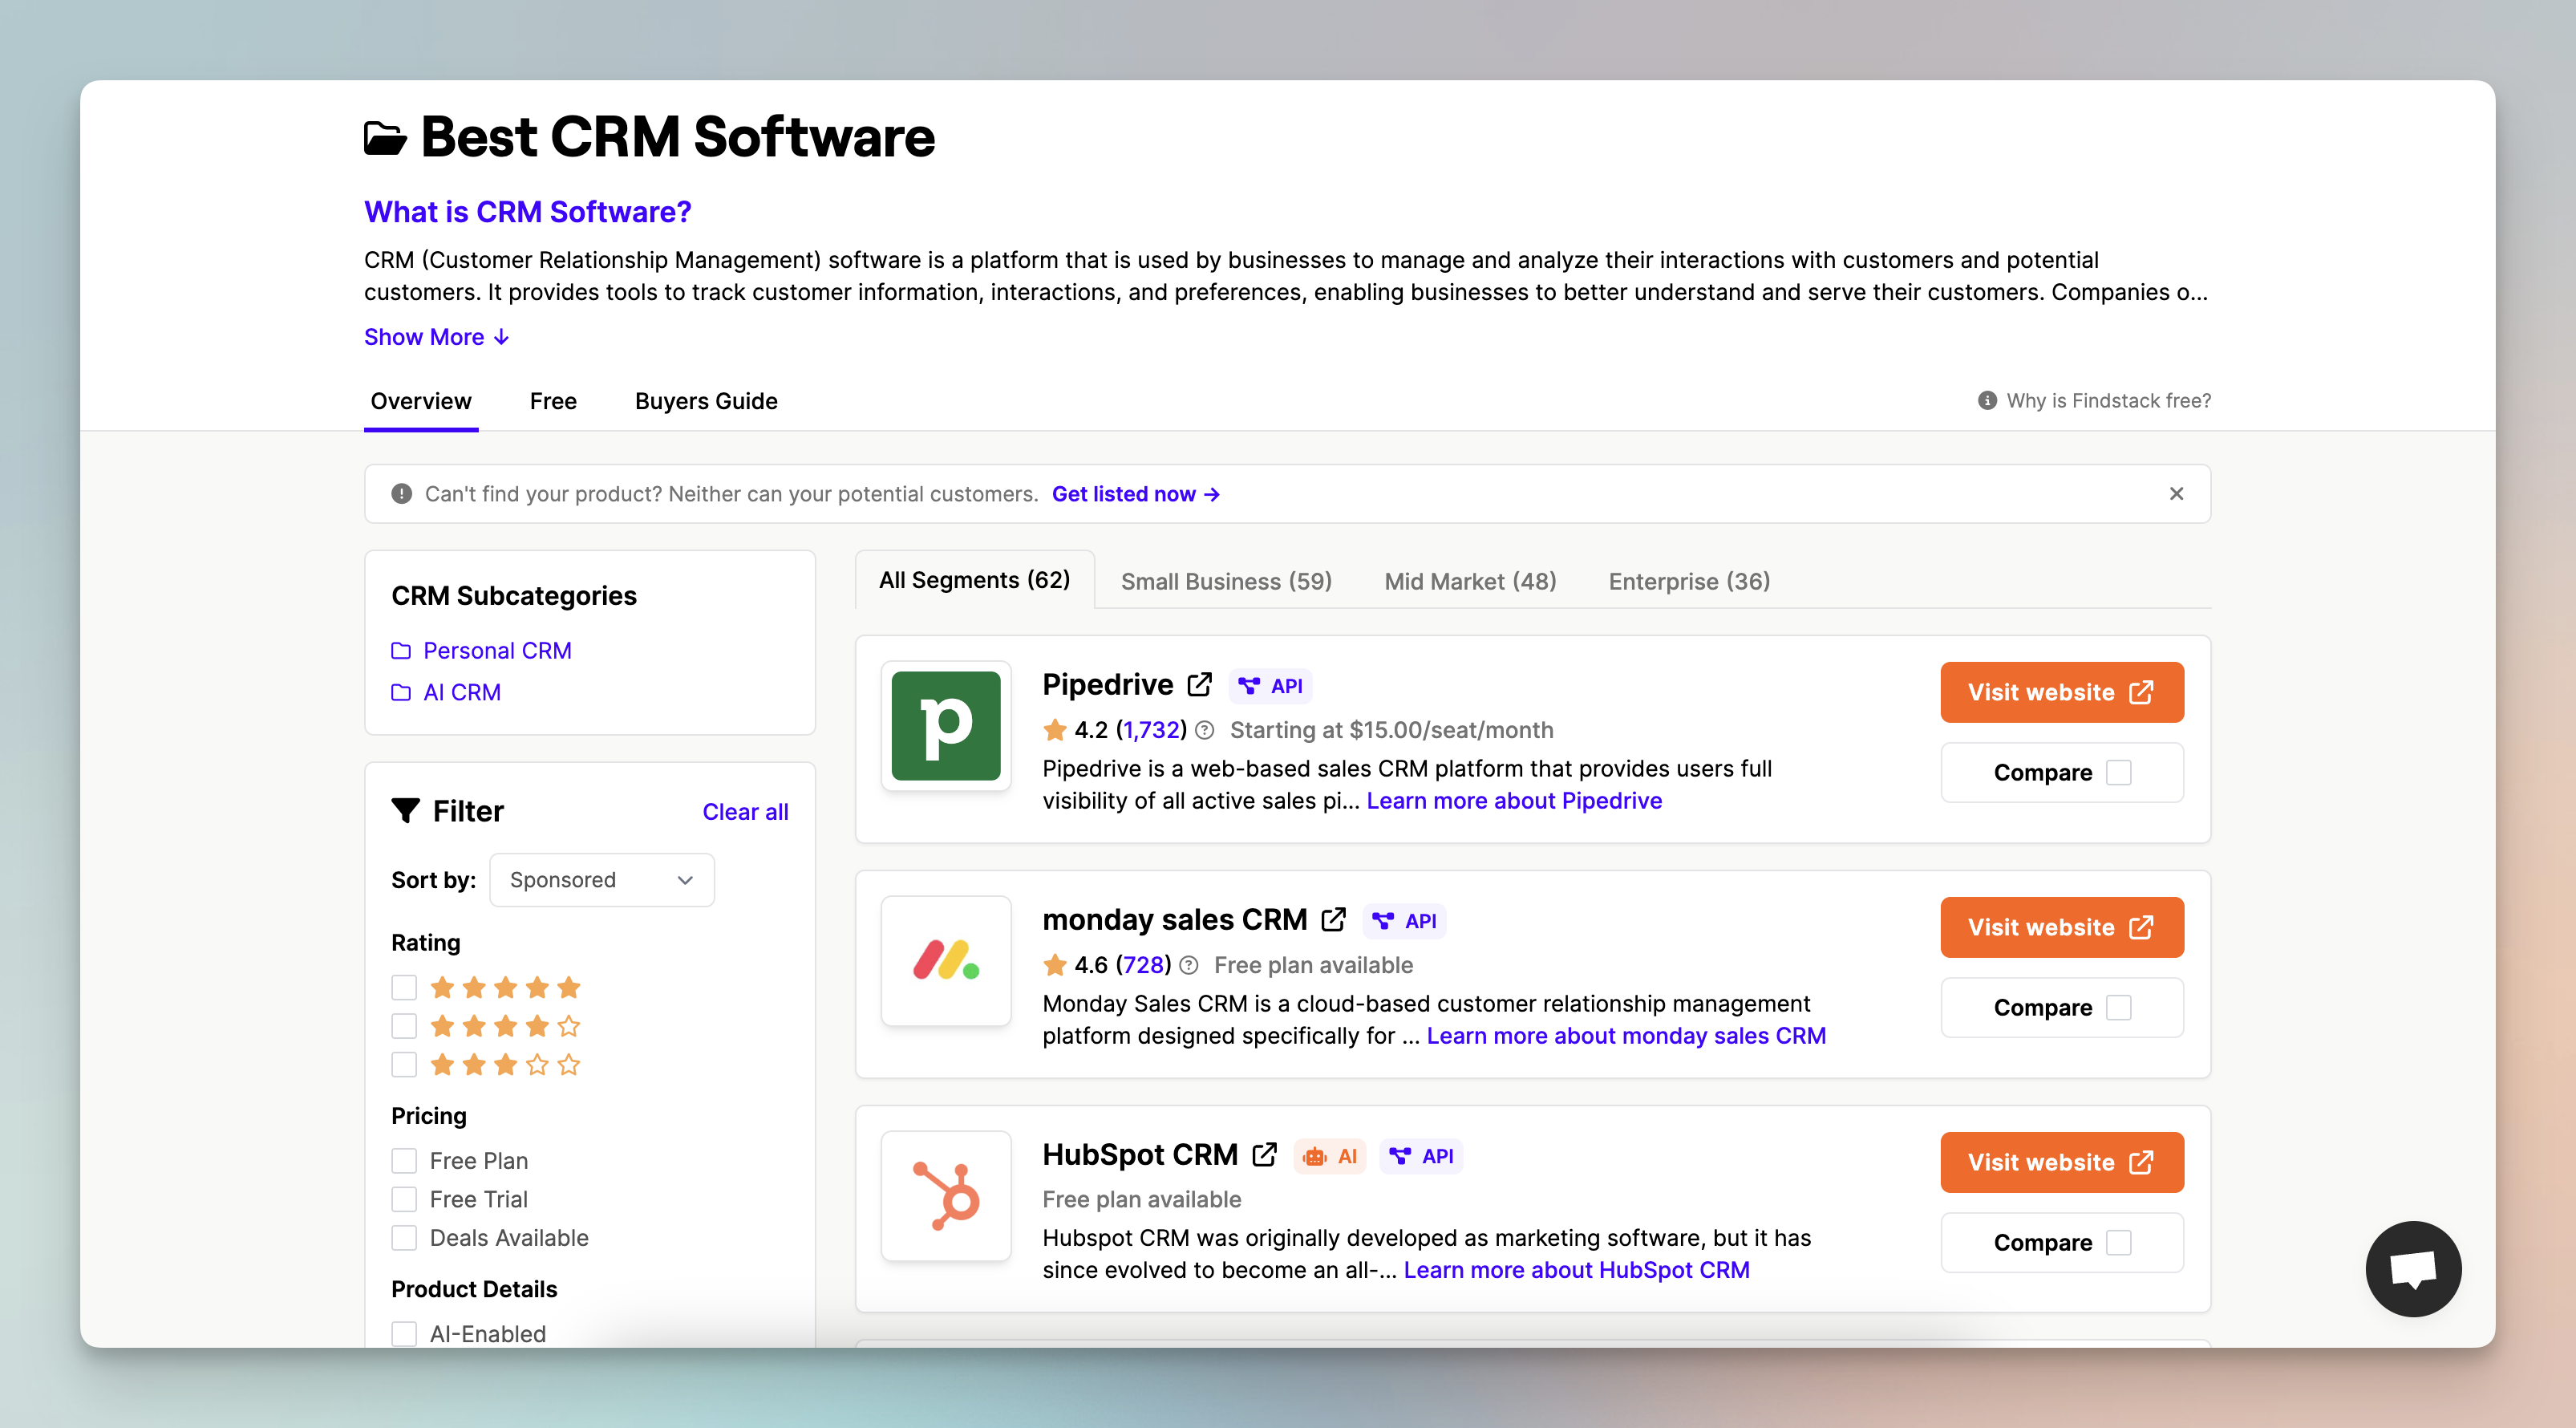Click the rating help icon next to 1,732
2576x1428 pixels.
click(1204, 730)
